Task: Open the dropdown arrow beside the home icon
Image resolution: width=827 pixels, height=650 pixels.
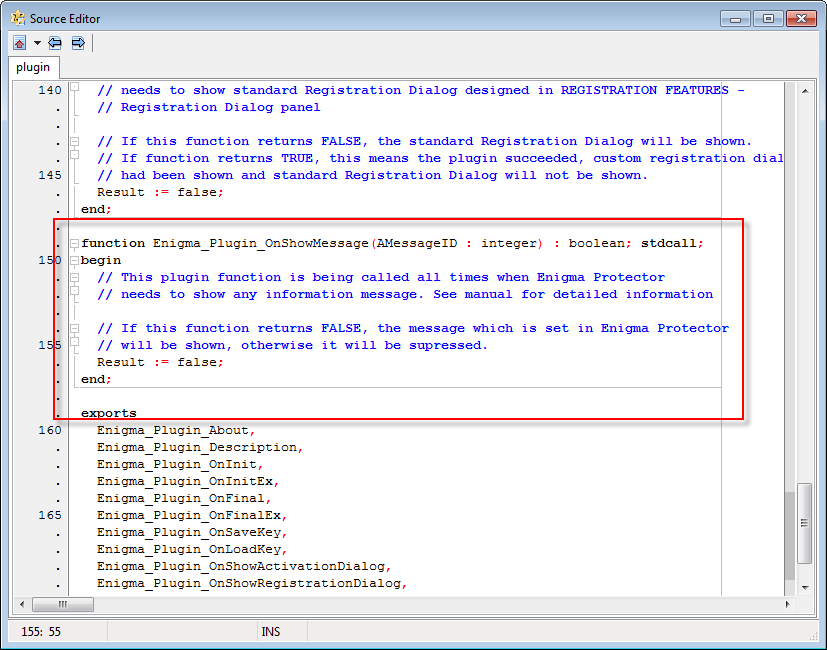Action: click(37, 43)
